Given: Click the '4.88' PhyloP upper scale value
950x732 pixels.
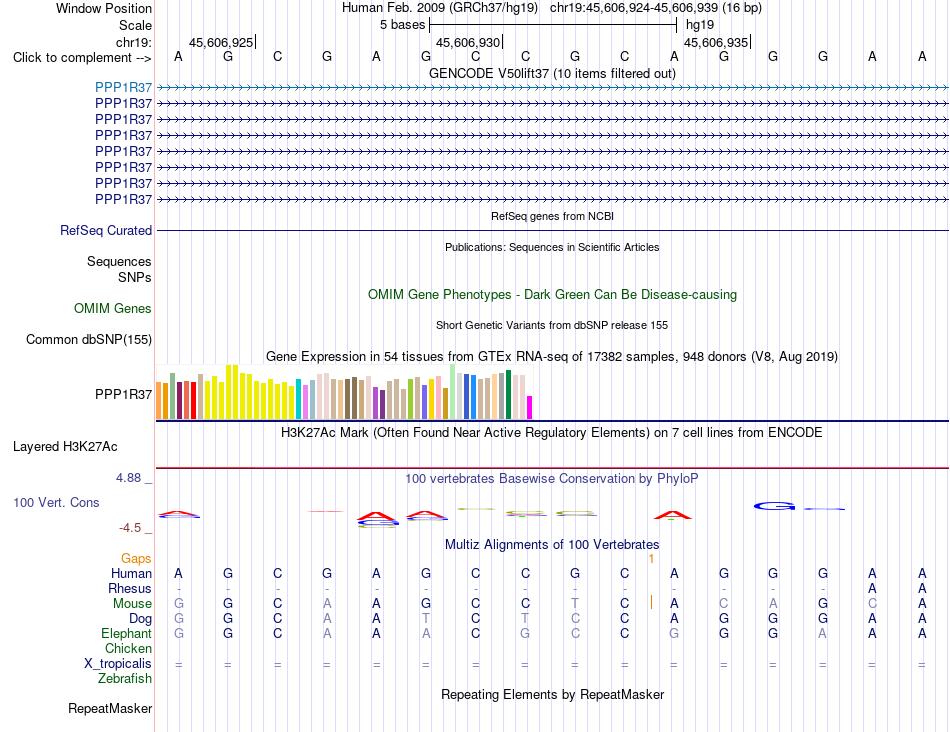Looking at the screenshot, I should tap(129, 478).
